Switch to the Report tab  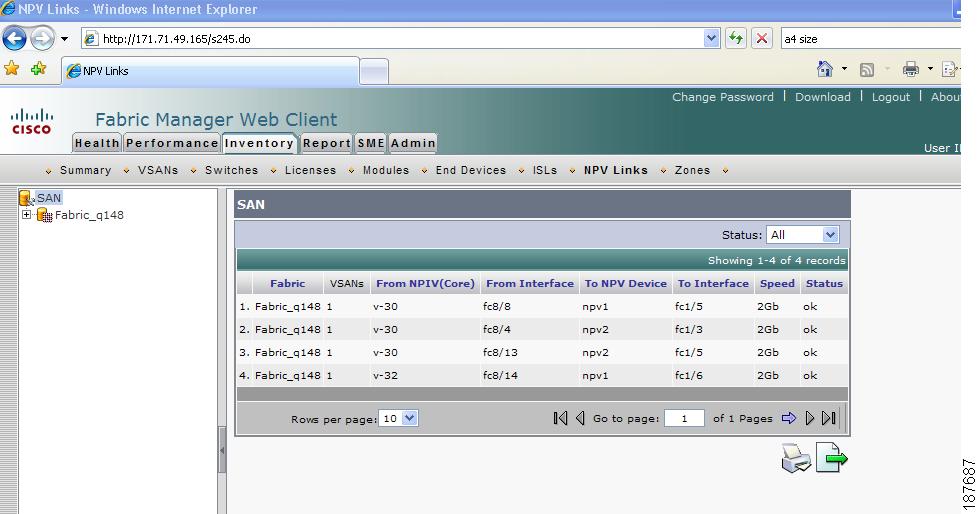pyautogui.click(x=327, y=143)
